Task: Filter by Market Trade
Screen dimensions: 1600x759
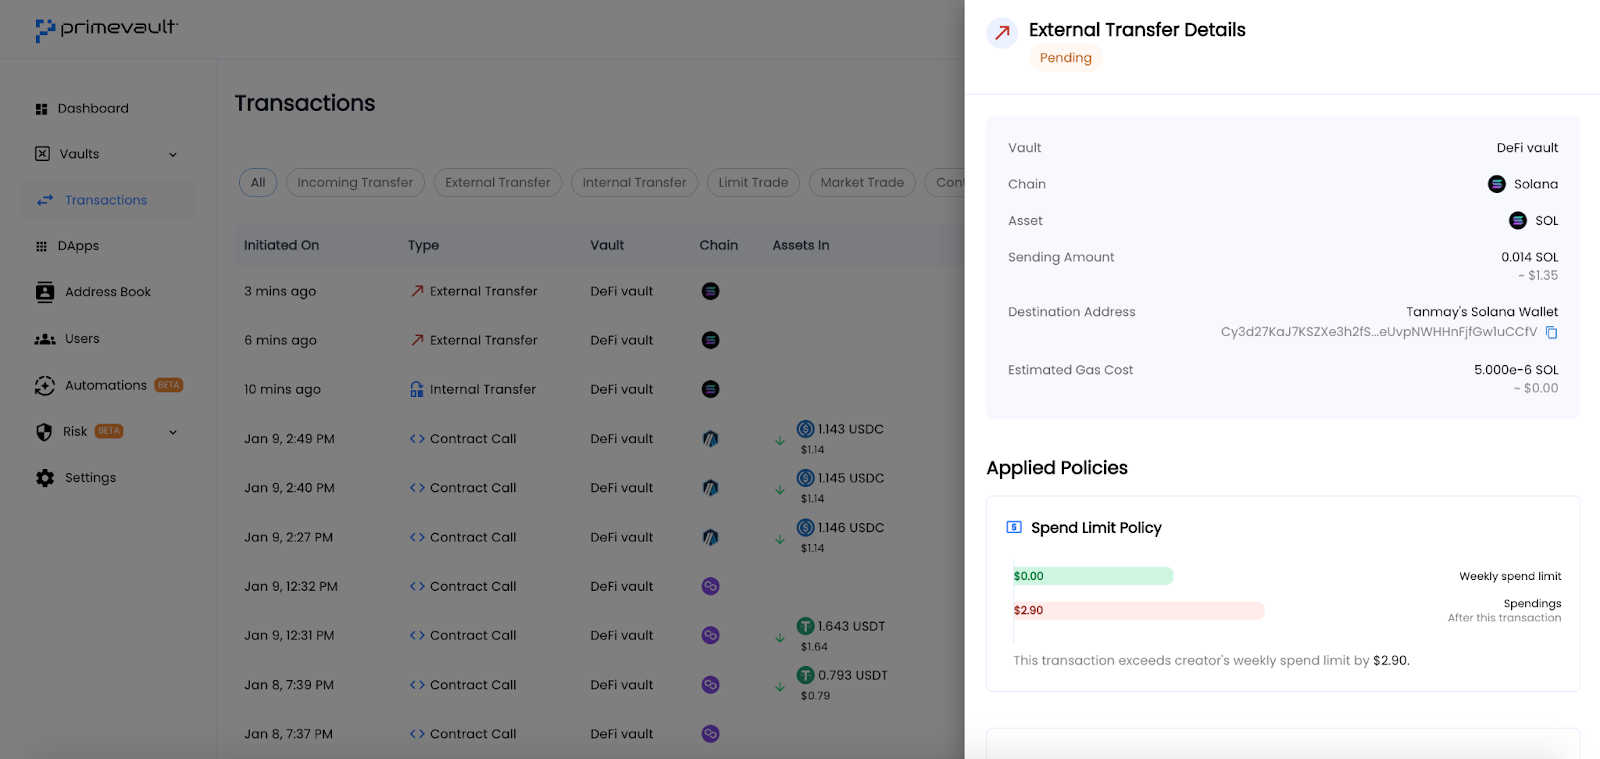Action: click(862, 183)
